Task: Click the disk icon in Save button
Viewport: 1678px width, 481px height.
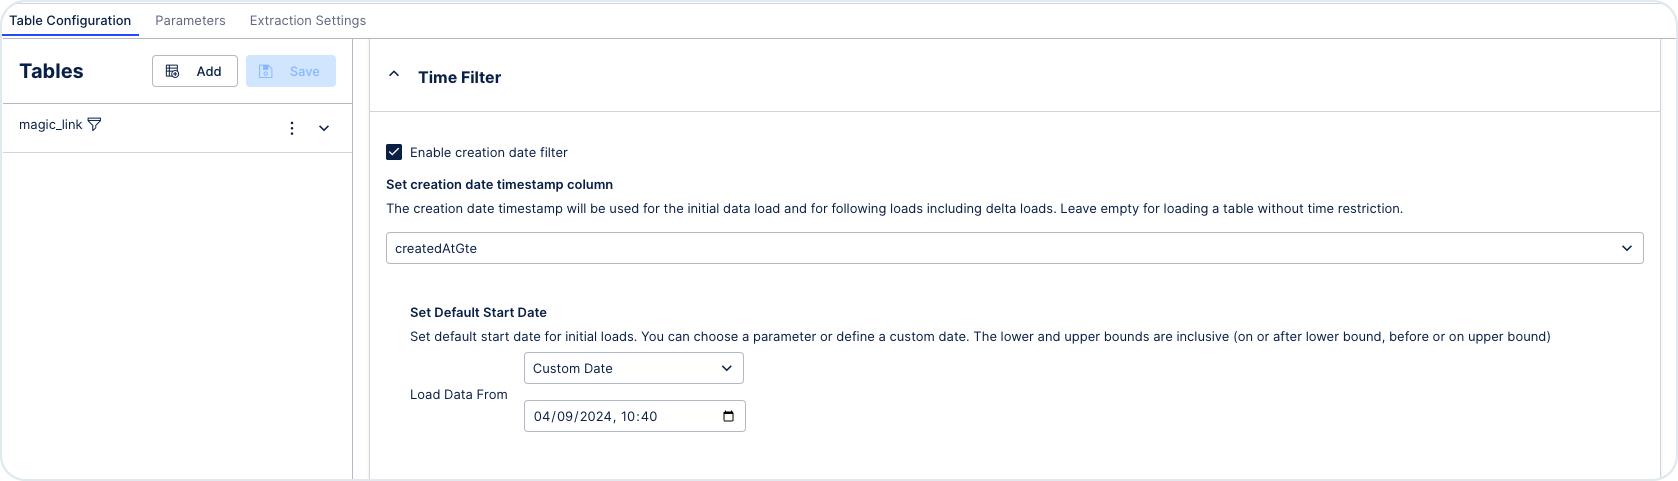Action: pos(266,71)
